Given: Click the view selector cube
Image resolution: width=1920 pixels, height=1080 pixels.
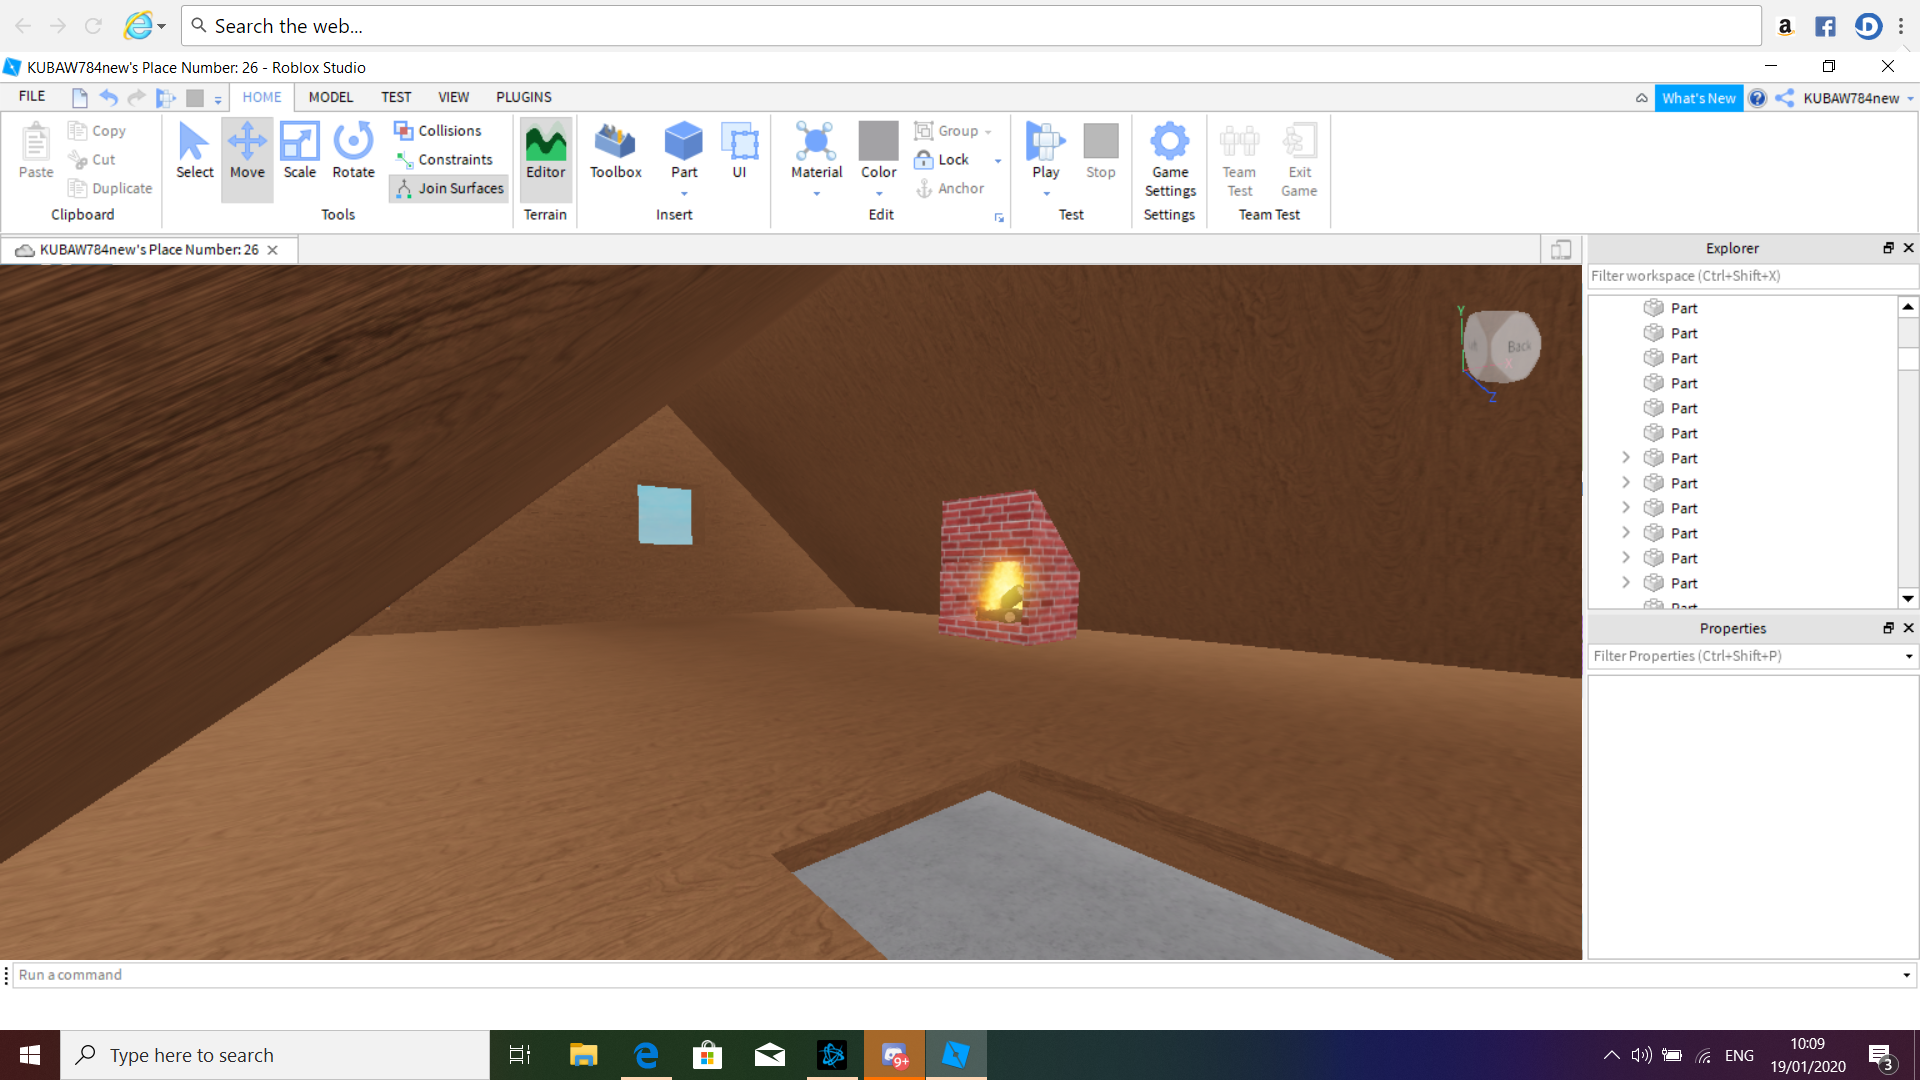Looking at the screenshot, I should [x=1501, y=347].
